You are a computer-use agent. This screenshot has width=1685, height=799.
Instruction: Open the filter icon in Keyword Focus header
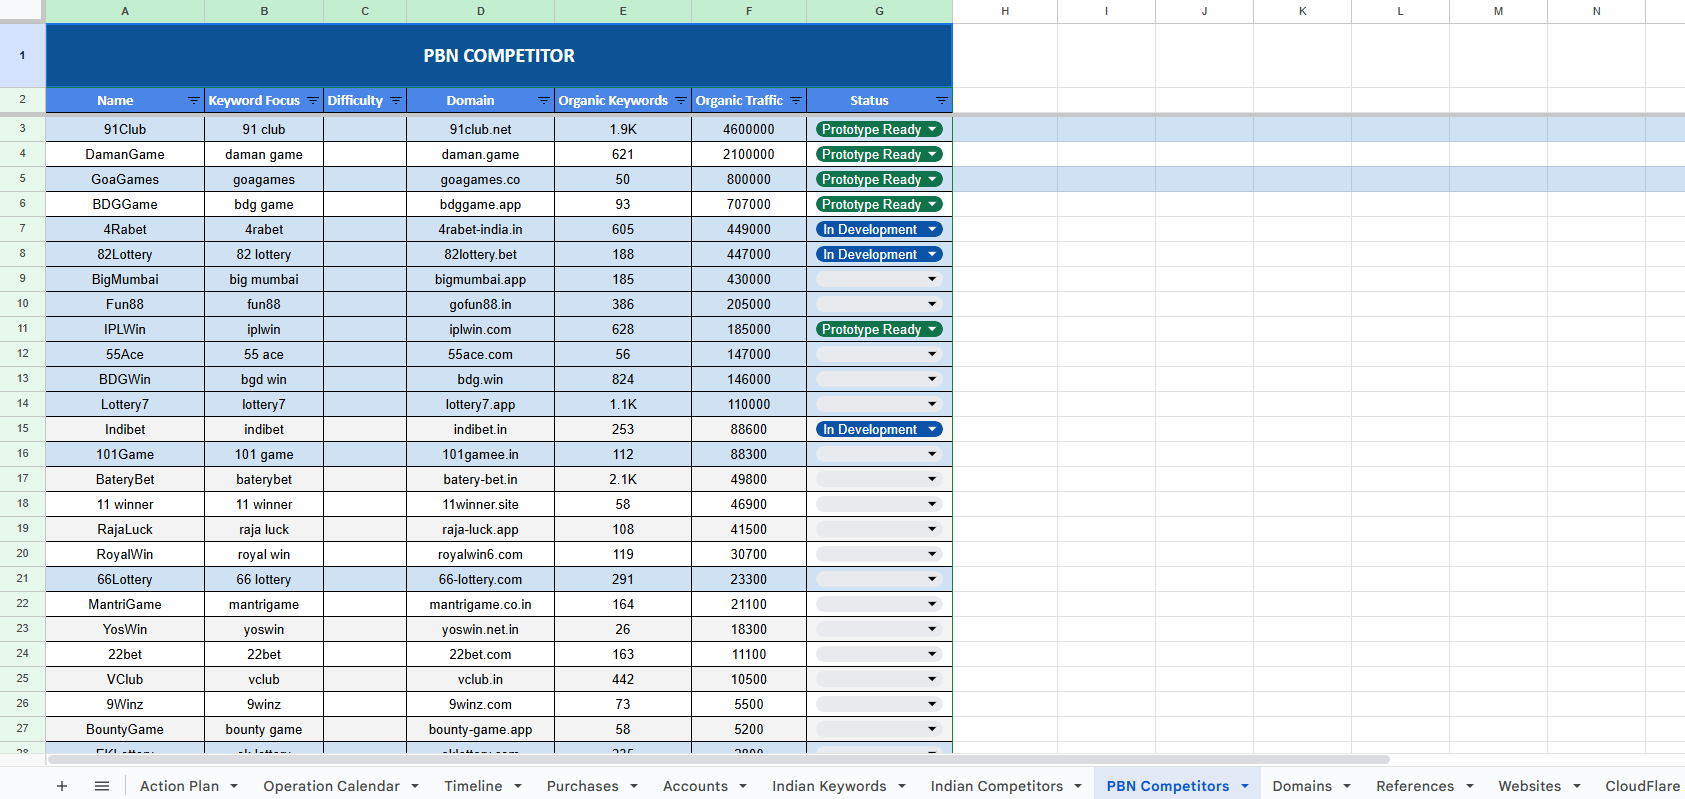(312, 101)
